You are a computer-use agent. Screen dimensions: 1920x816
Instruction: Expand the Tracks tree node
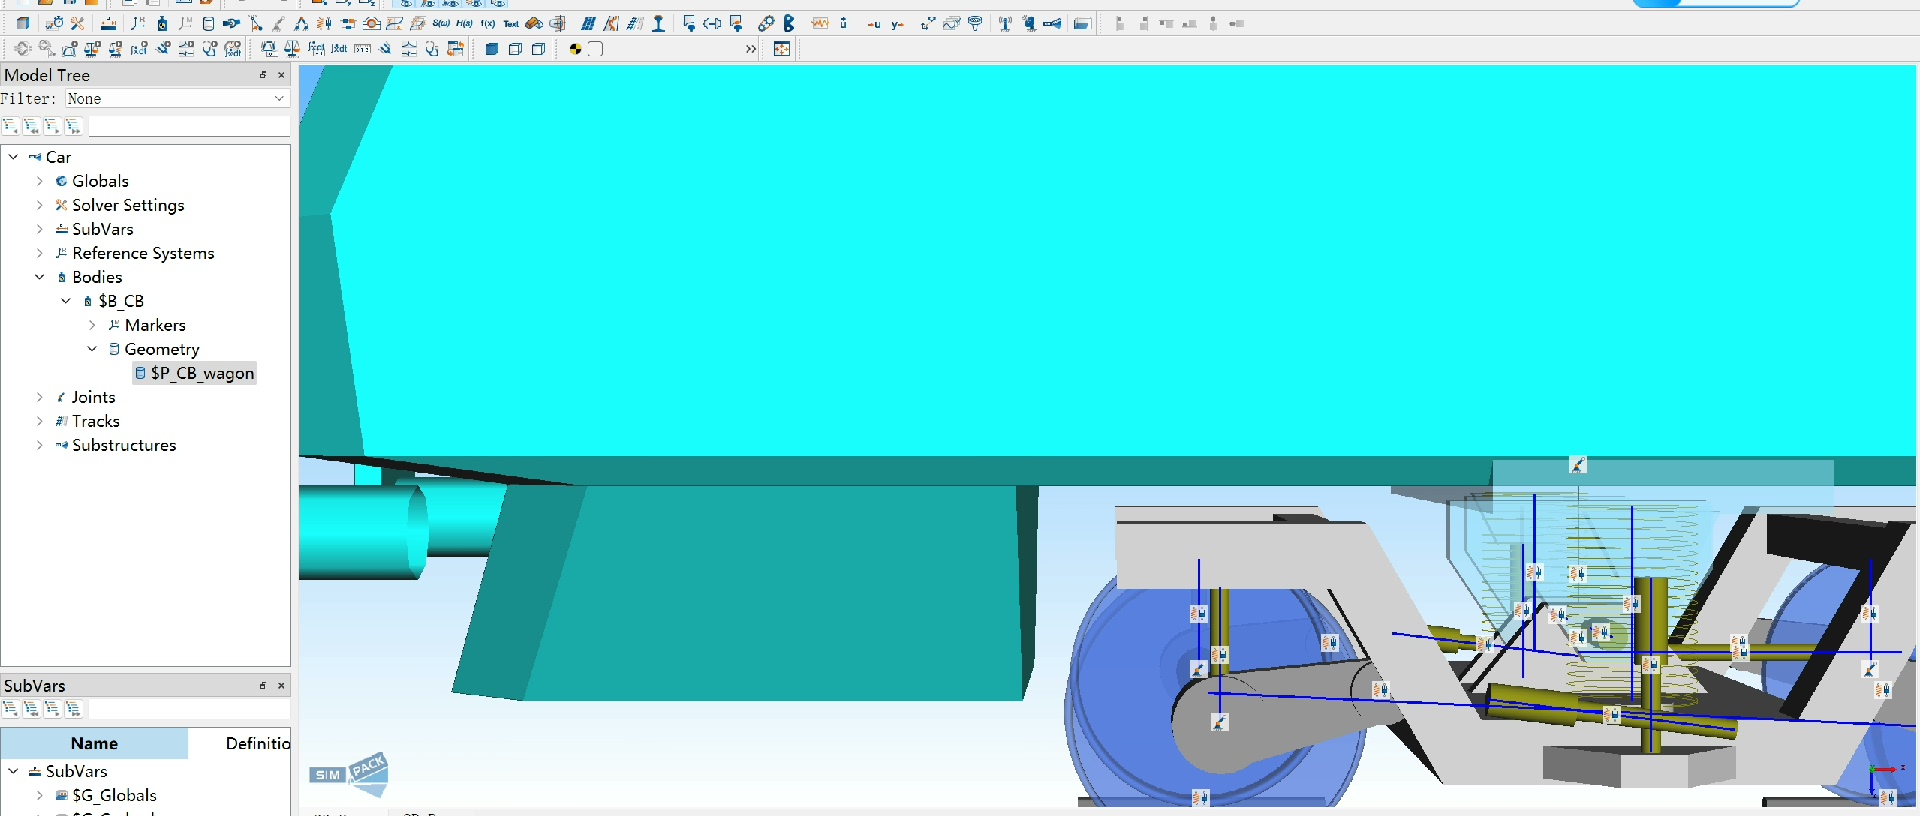coord(40,421)
